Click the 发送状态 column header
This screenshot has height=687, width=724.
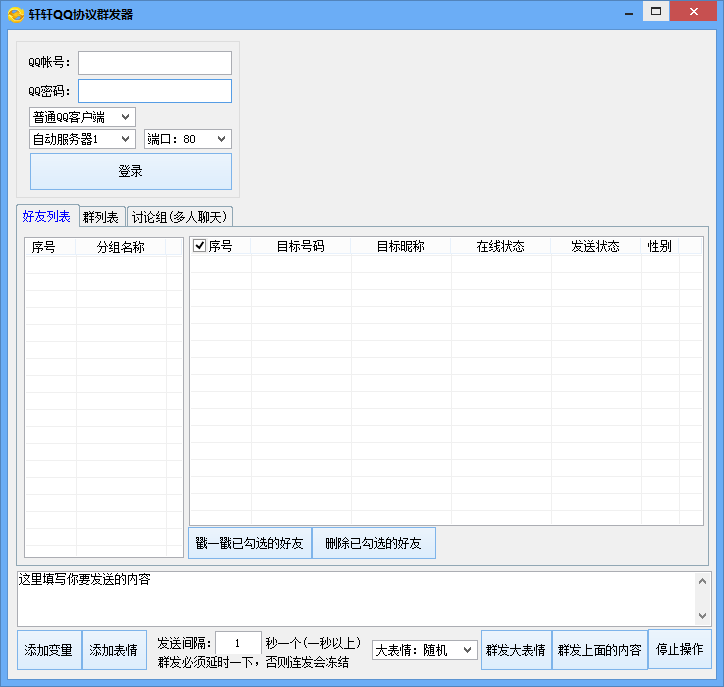pyautogui.click(x=596, y=247)
